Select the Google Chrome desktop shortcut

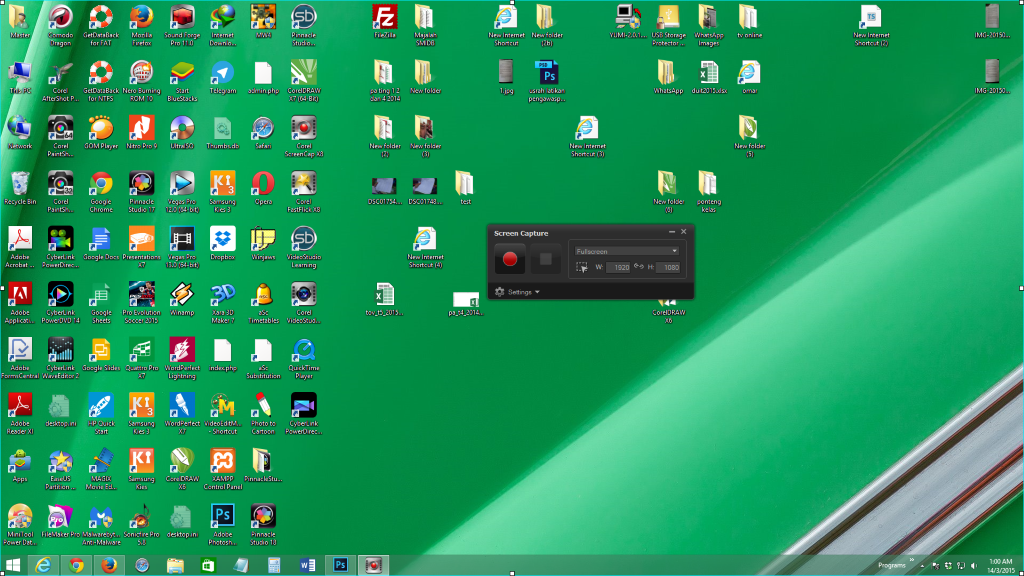point(101,191)
